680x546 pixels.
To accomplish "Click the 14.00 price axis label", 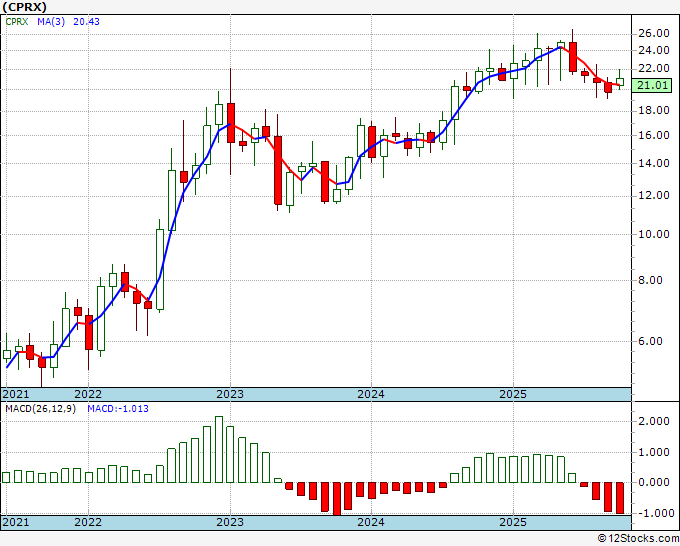I will point(654,163).
